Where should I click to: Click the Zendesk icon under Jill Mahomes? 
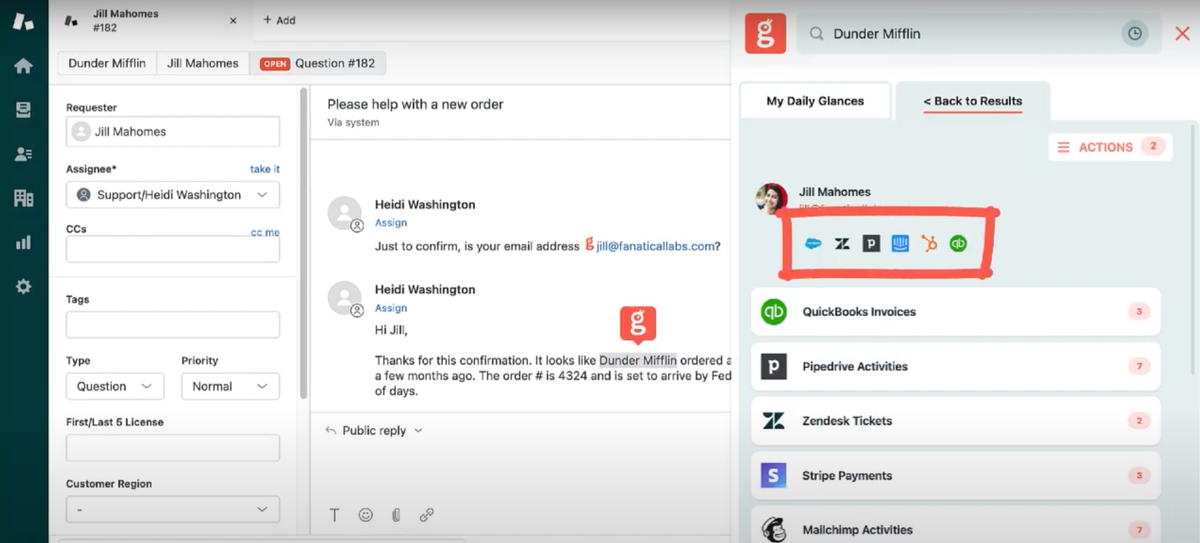coord(842,243)
